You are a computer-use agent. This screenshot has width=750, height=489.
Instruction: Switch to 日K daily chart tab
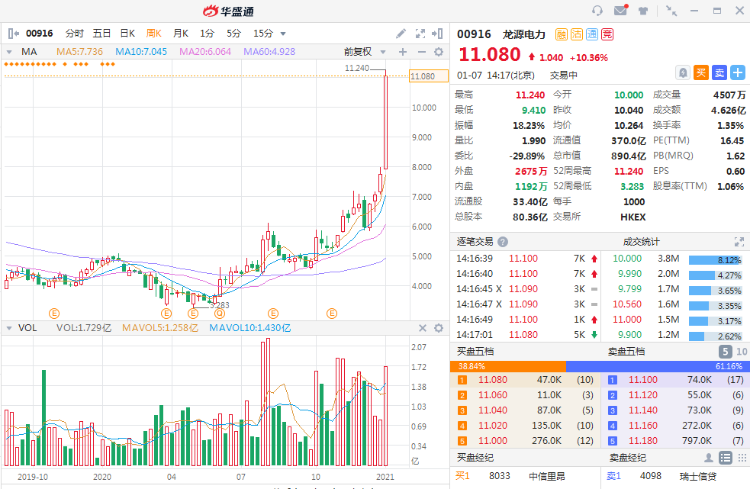[127, 33]
